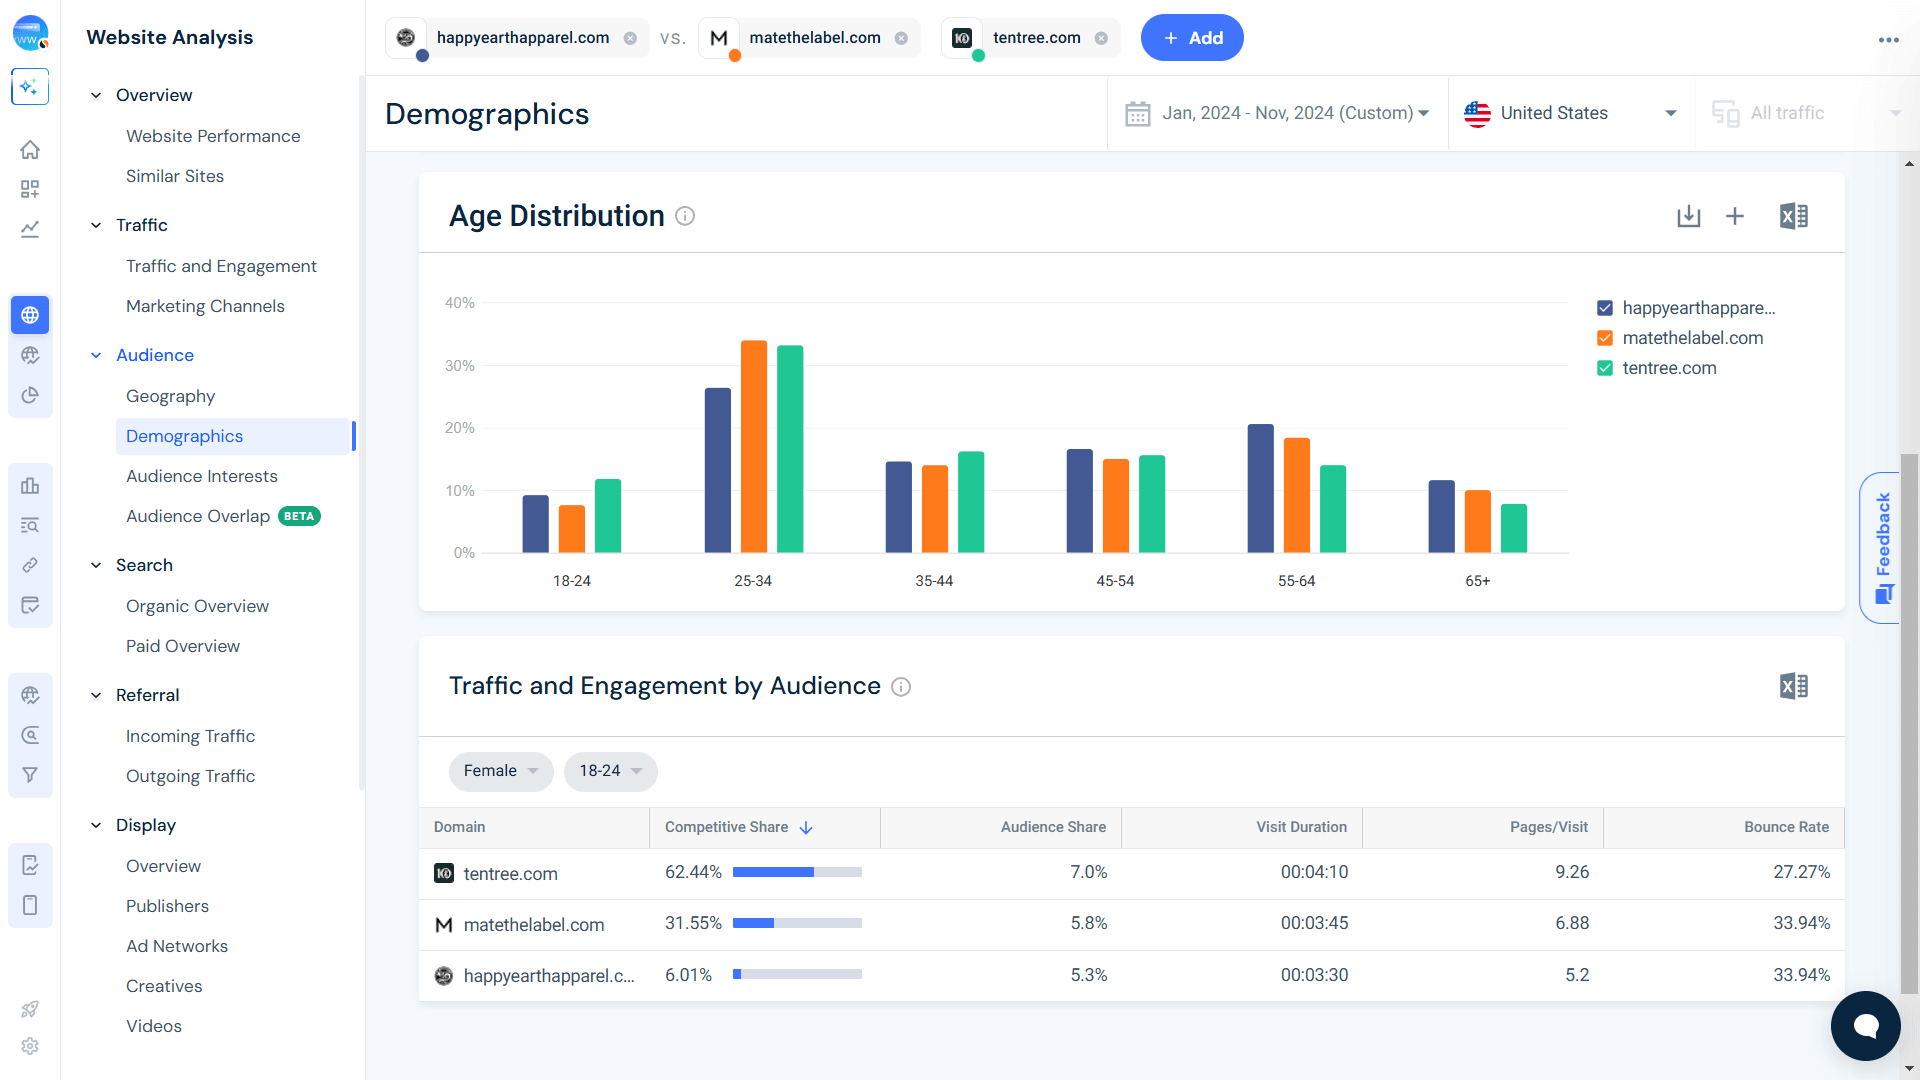Click the calendar icon in date picker
The width and height of the screenshot is (1920, 1080).
1138,114
